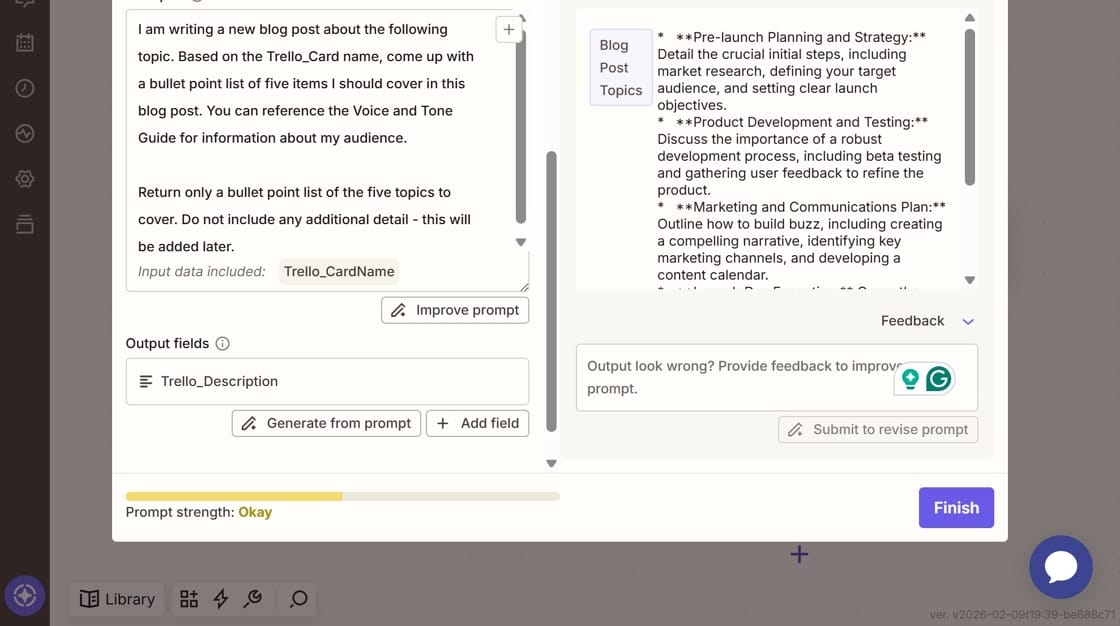Screen dimensions: 1120x626
Task: Select the add-block icon next to Library
Action: (189, 598)
